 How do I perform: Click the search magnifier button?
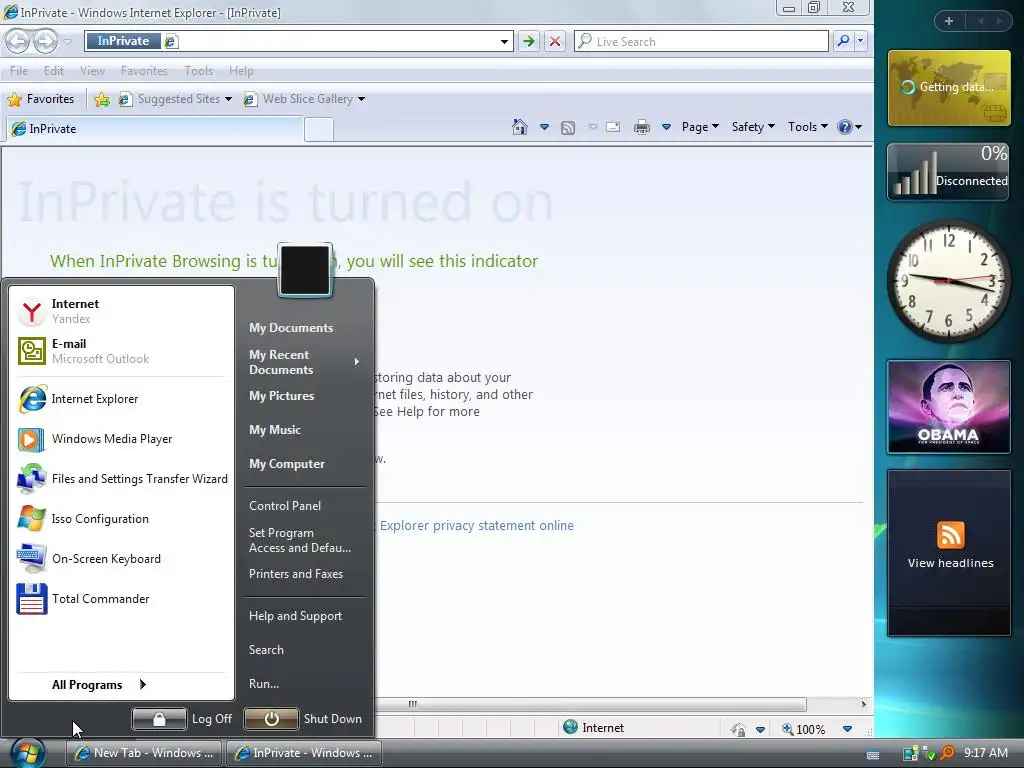843,41
